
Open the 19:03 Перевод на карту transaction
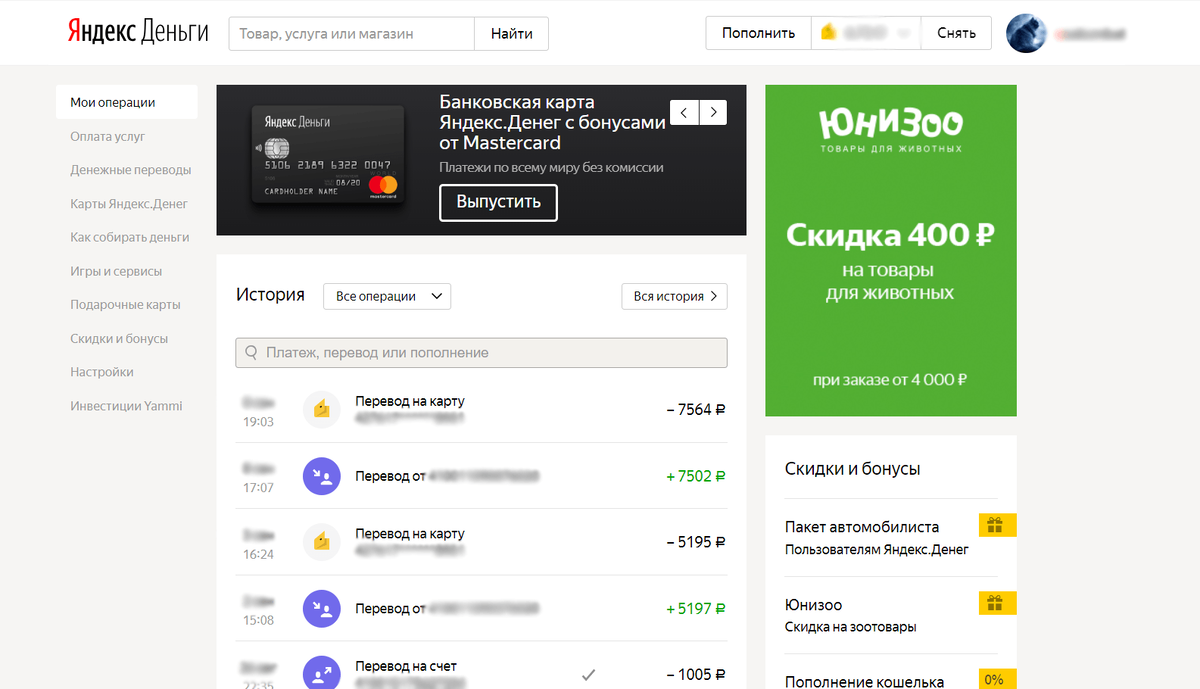[482, 410]
